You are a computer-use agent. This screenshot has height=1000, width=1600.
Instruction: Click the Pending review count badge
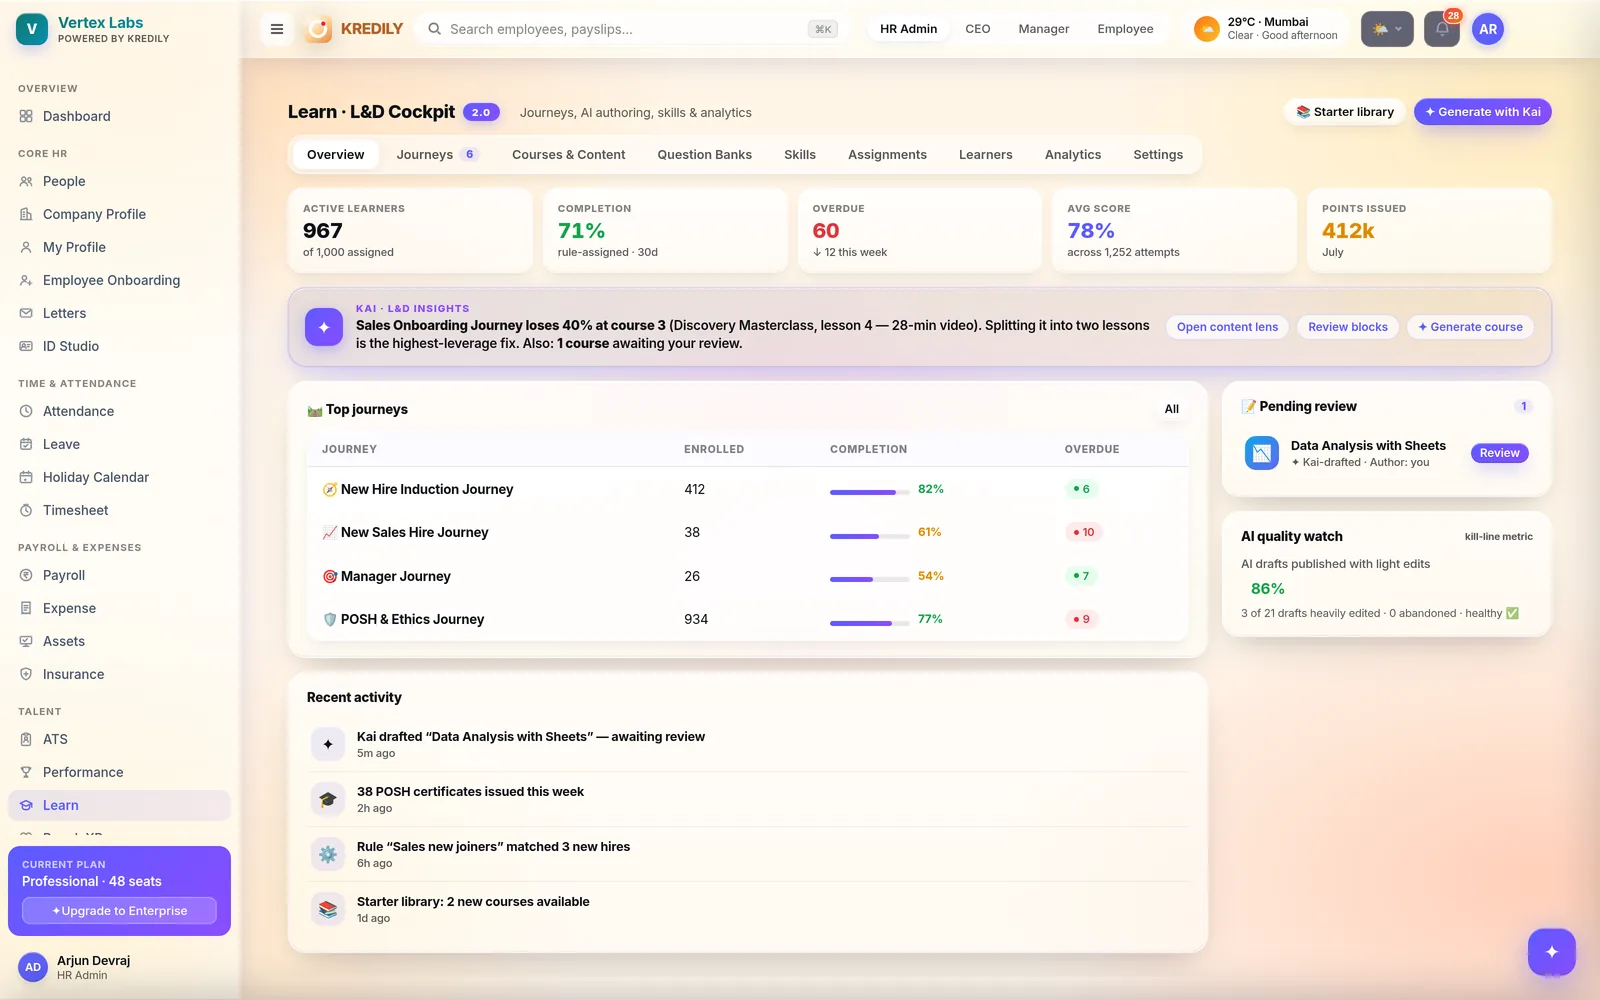(1523, 406)
